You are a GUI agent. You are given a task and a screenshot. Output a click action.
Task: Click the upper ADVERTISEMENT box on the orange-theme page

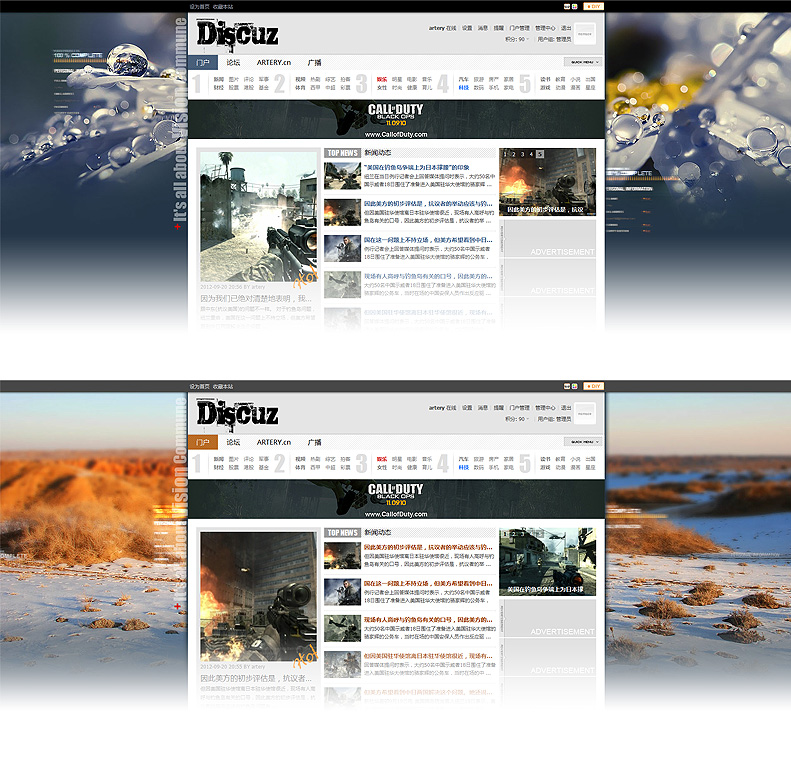(547, 618)
